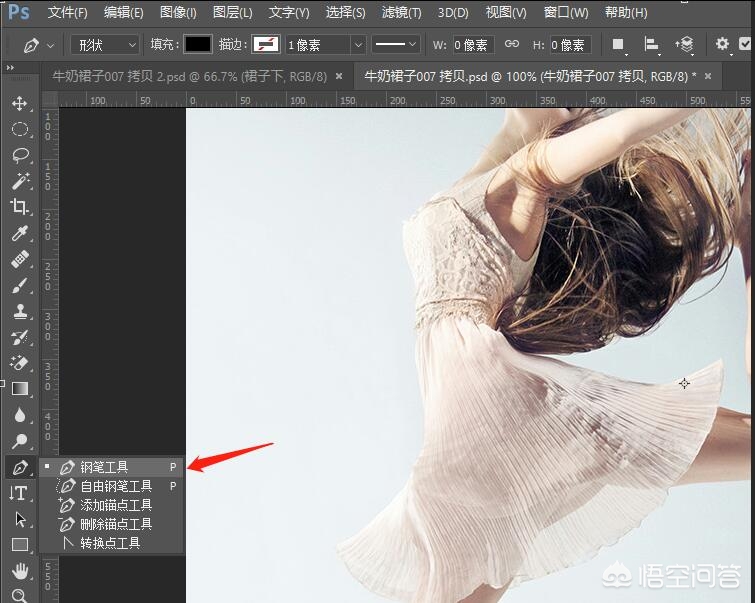Open path arrangement options
Screen dimensions: 755x603
(x=684, y=45)
